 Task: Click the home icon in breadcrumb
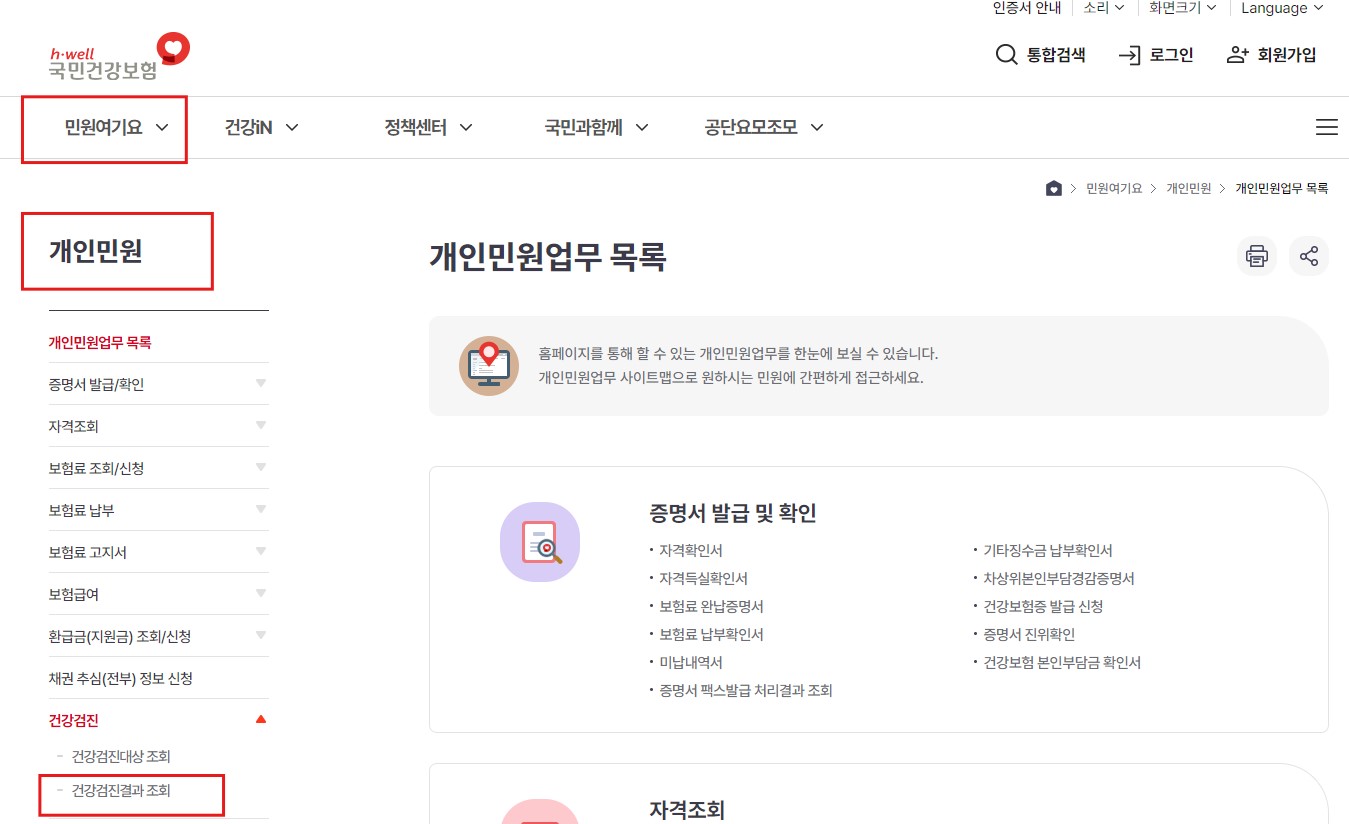coord(1053,188)
